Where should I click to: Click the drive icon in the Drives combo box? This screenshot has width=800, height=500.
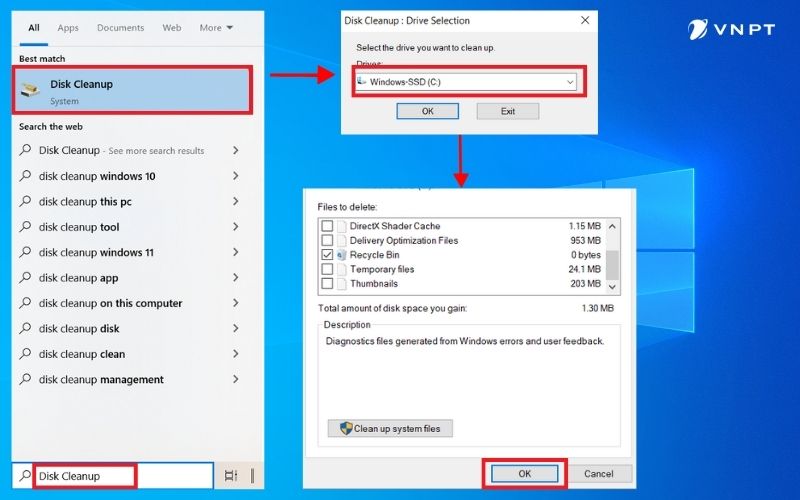click(x=362, y=81)
